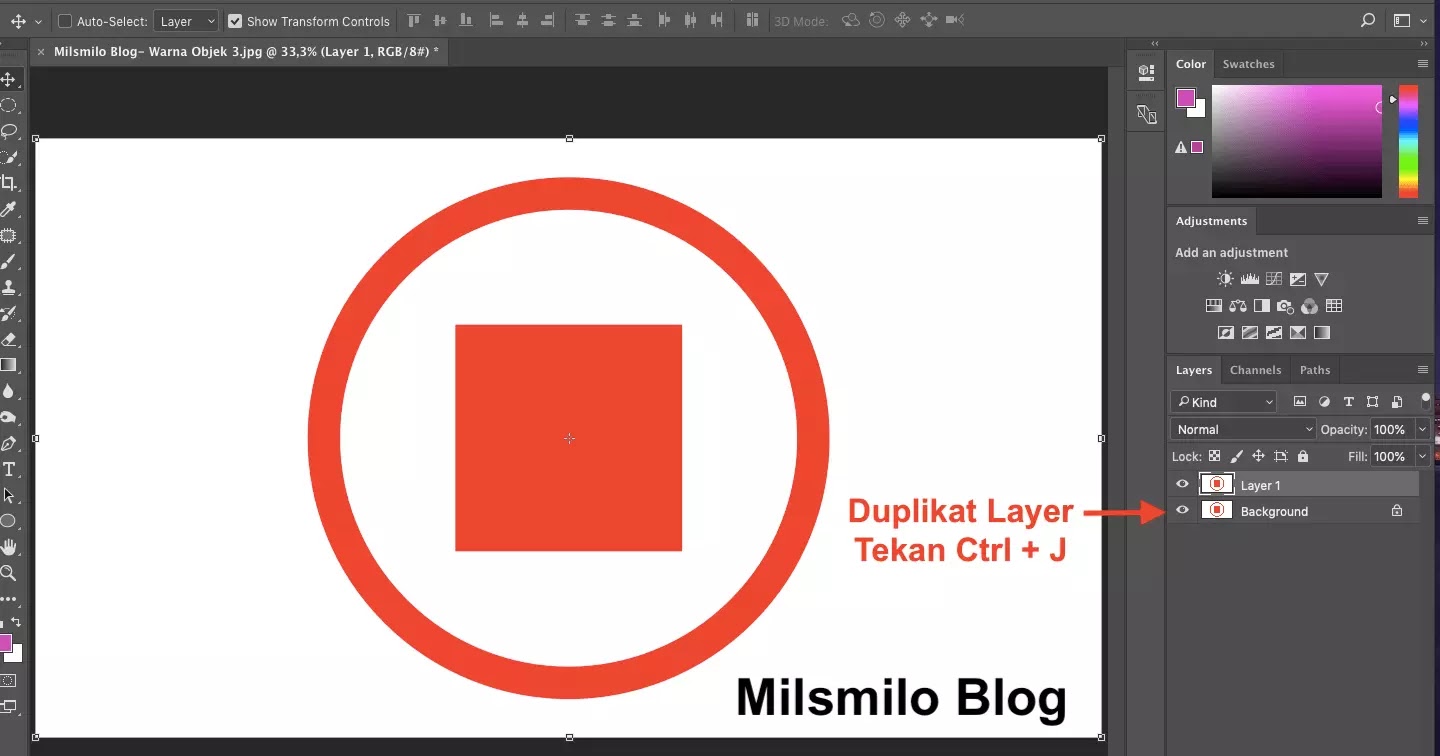
Task: Open the Layers panel menu
Action: [1423, 370]
